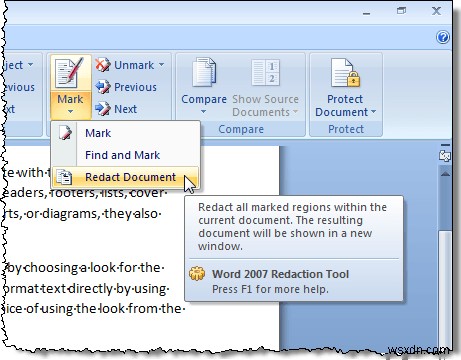Select Redact Document menu item

tap(126, 177)
